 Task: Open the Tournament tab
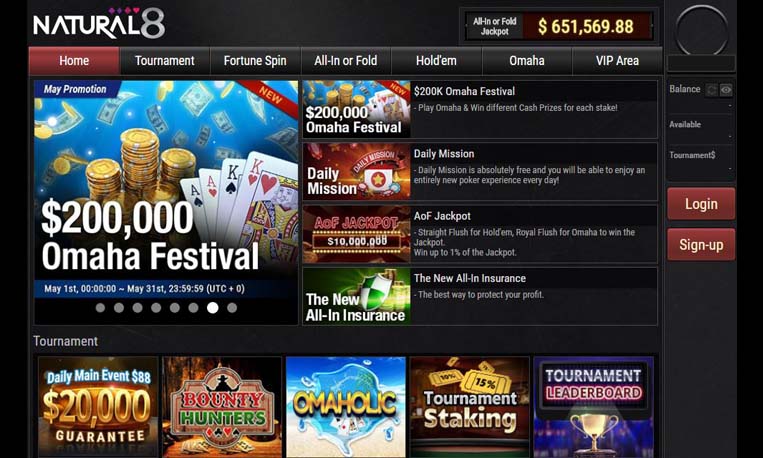pyautogui.click(x=164, y=61)
